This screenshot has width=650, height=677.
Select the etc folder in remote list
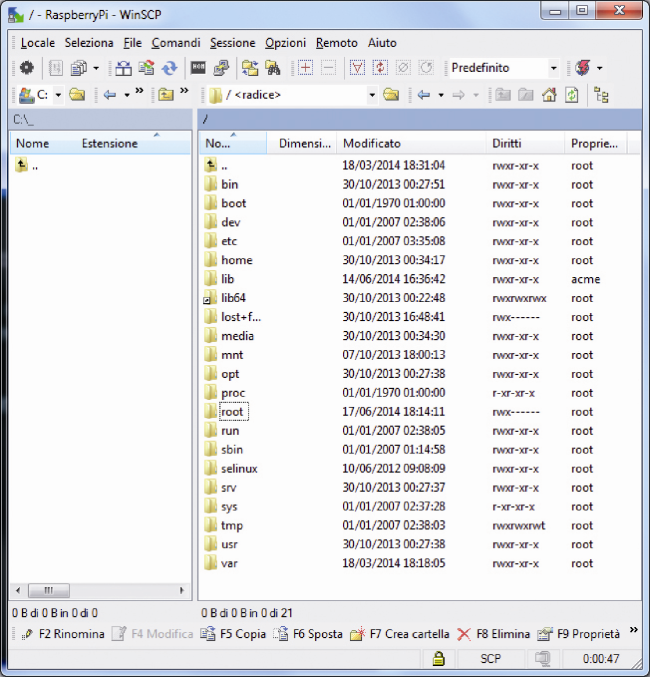pyautogui.click(x=229, y=241)
